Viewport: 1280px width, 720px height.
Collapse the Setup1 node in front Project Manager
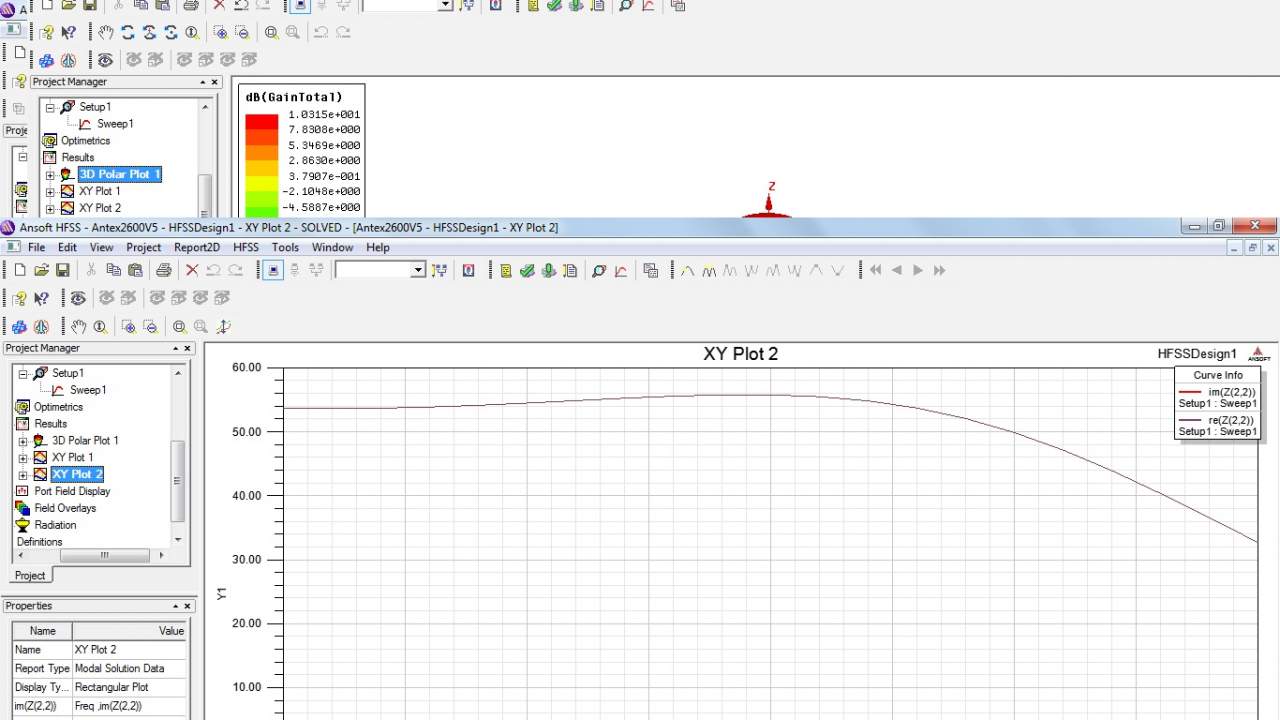pos(23,373)
